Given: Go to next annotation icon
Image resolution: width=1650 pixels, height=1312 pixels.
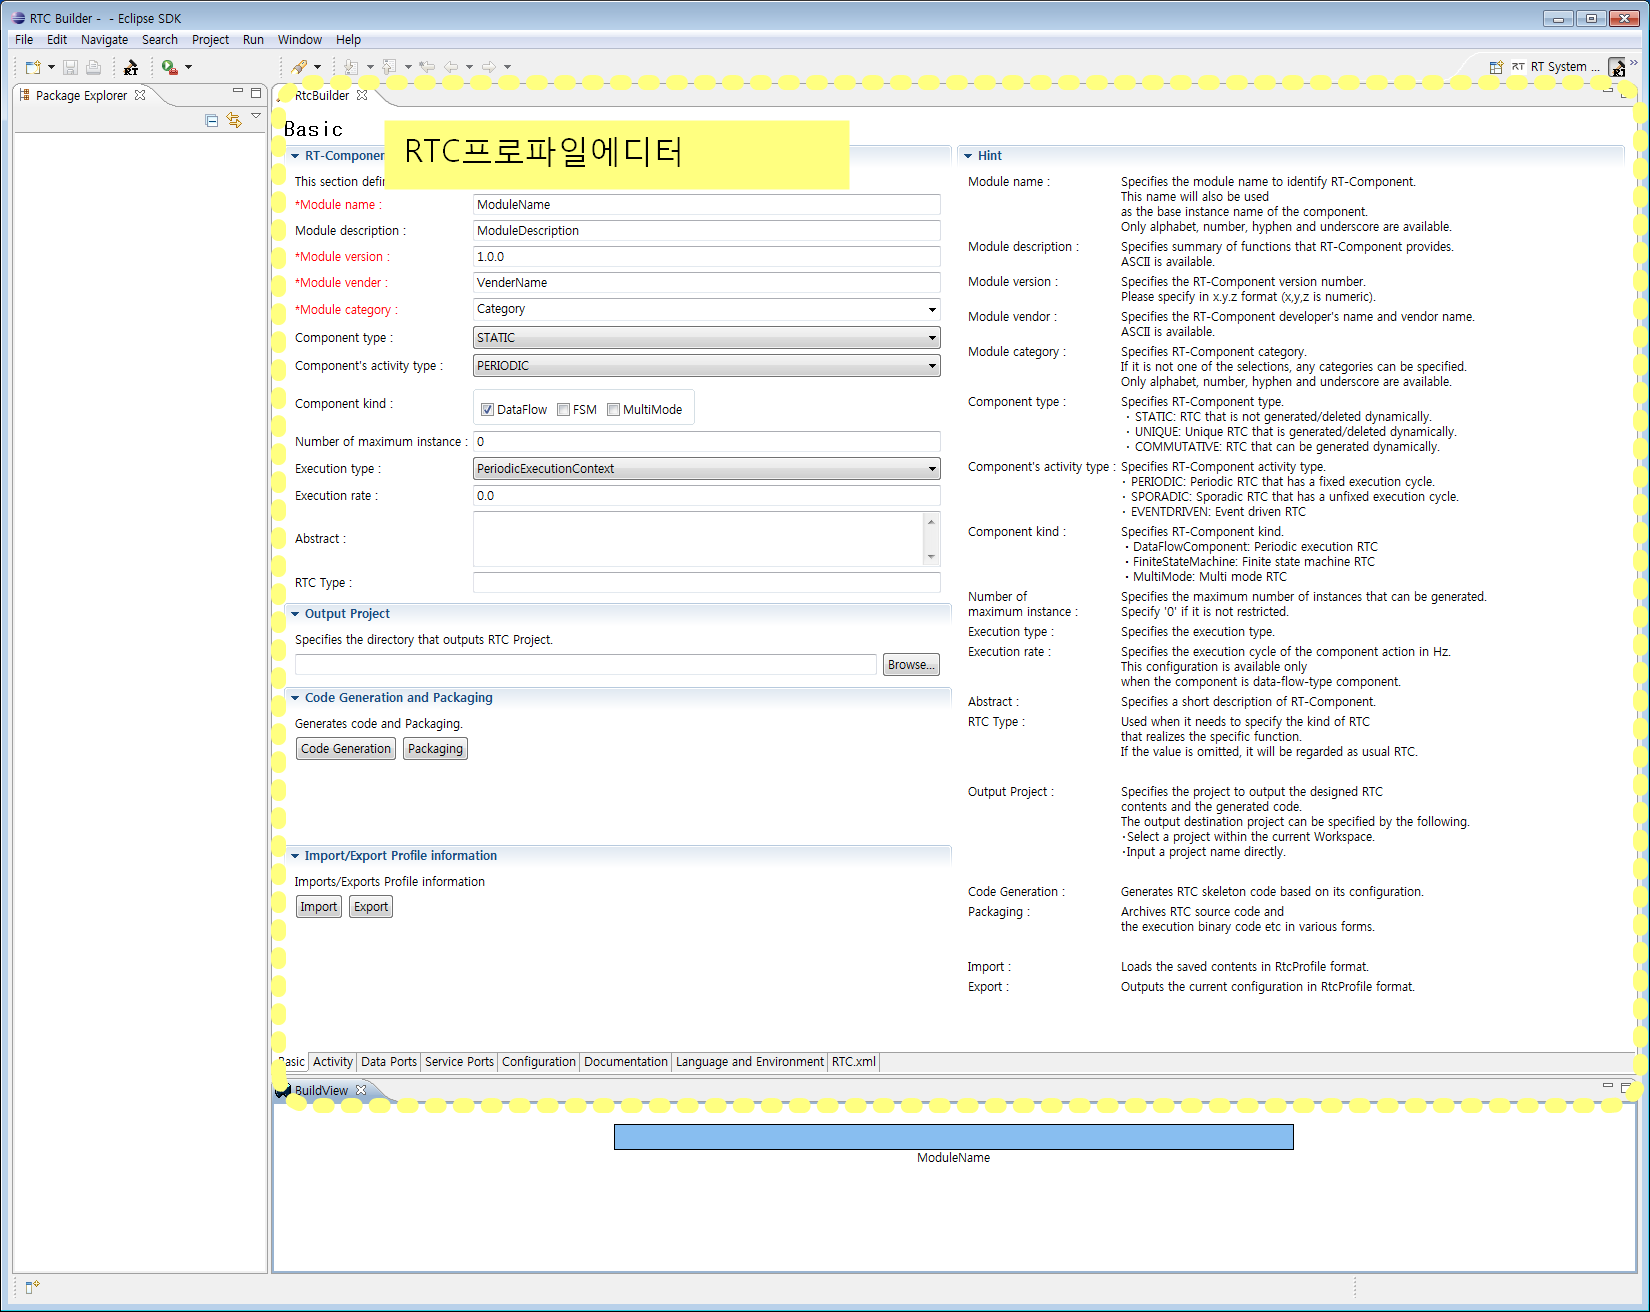Looking at the screenshot, I should coord(351,67).
